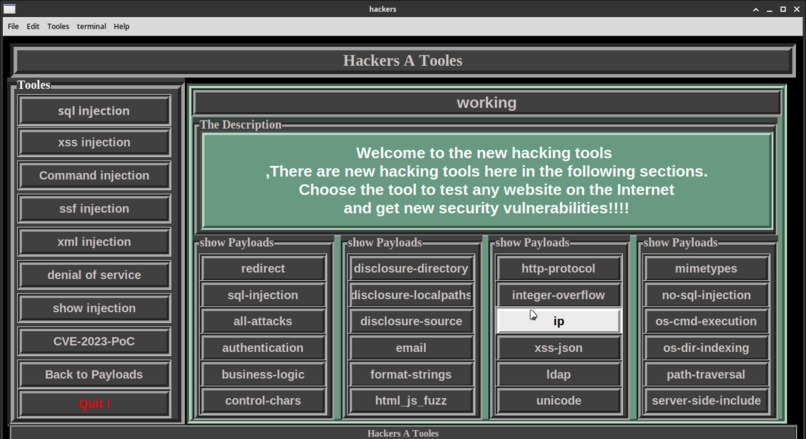Open format-strings payloads

(x=411, y=374)
